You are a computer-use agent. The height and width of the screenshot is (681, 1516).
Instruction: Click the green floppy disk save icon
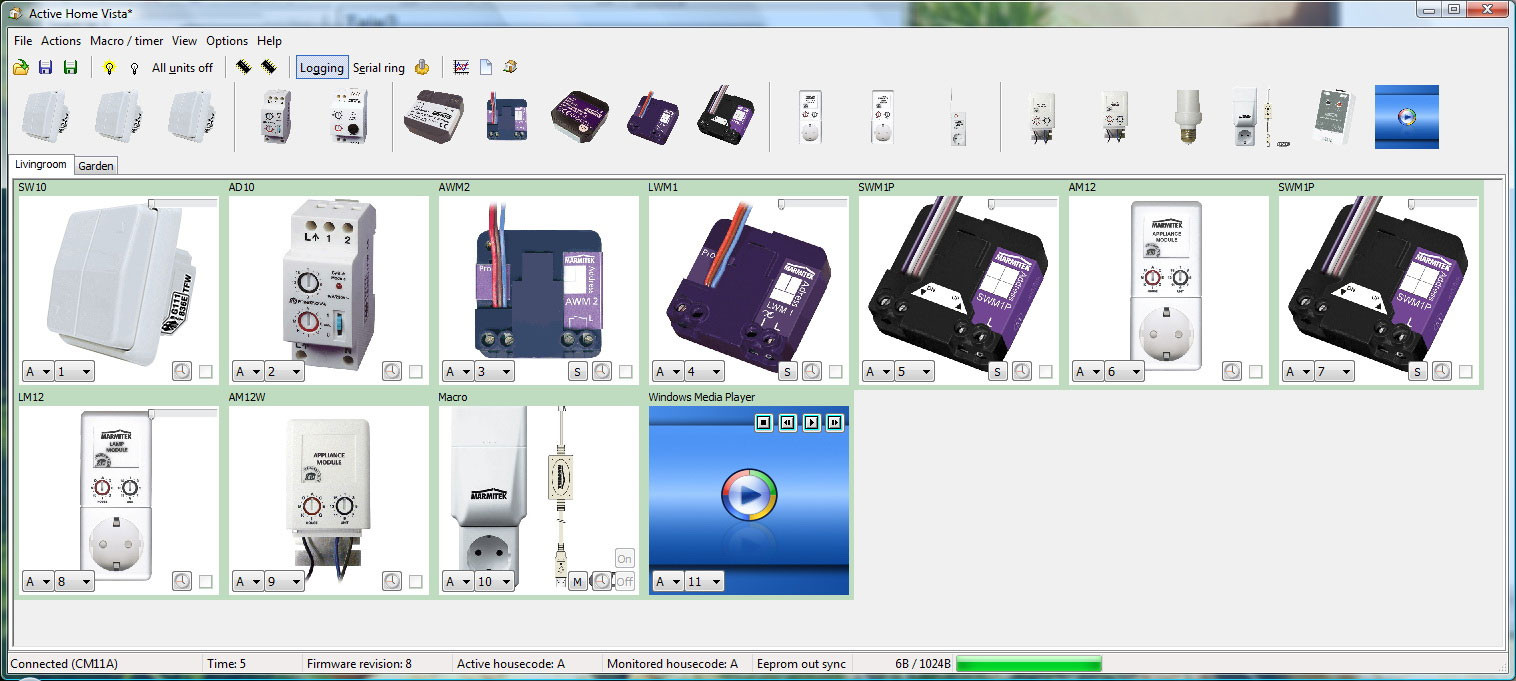pyautogui.click(x=70, y=68)
